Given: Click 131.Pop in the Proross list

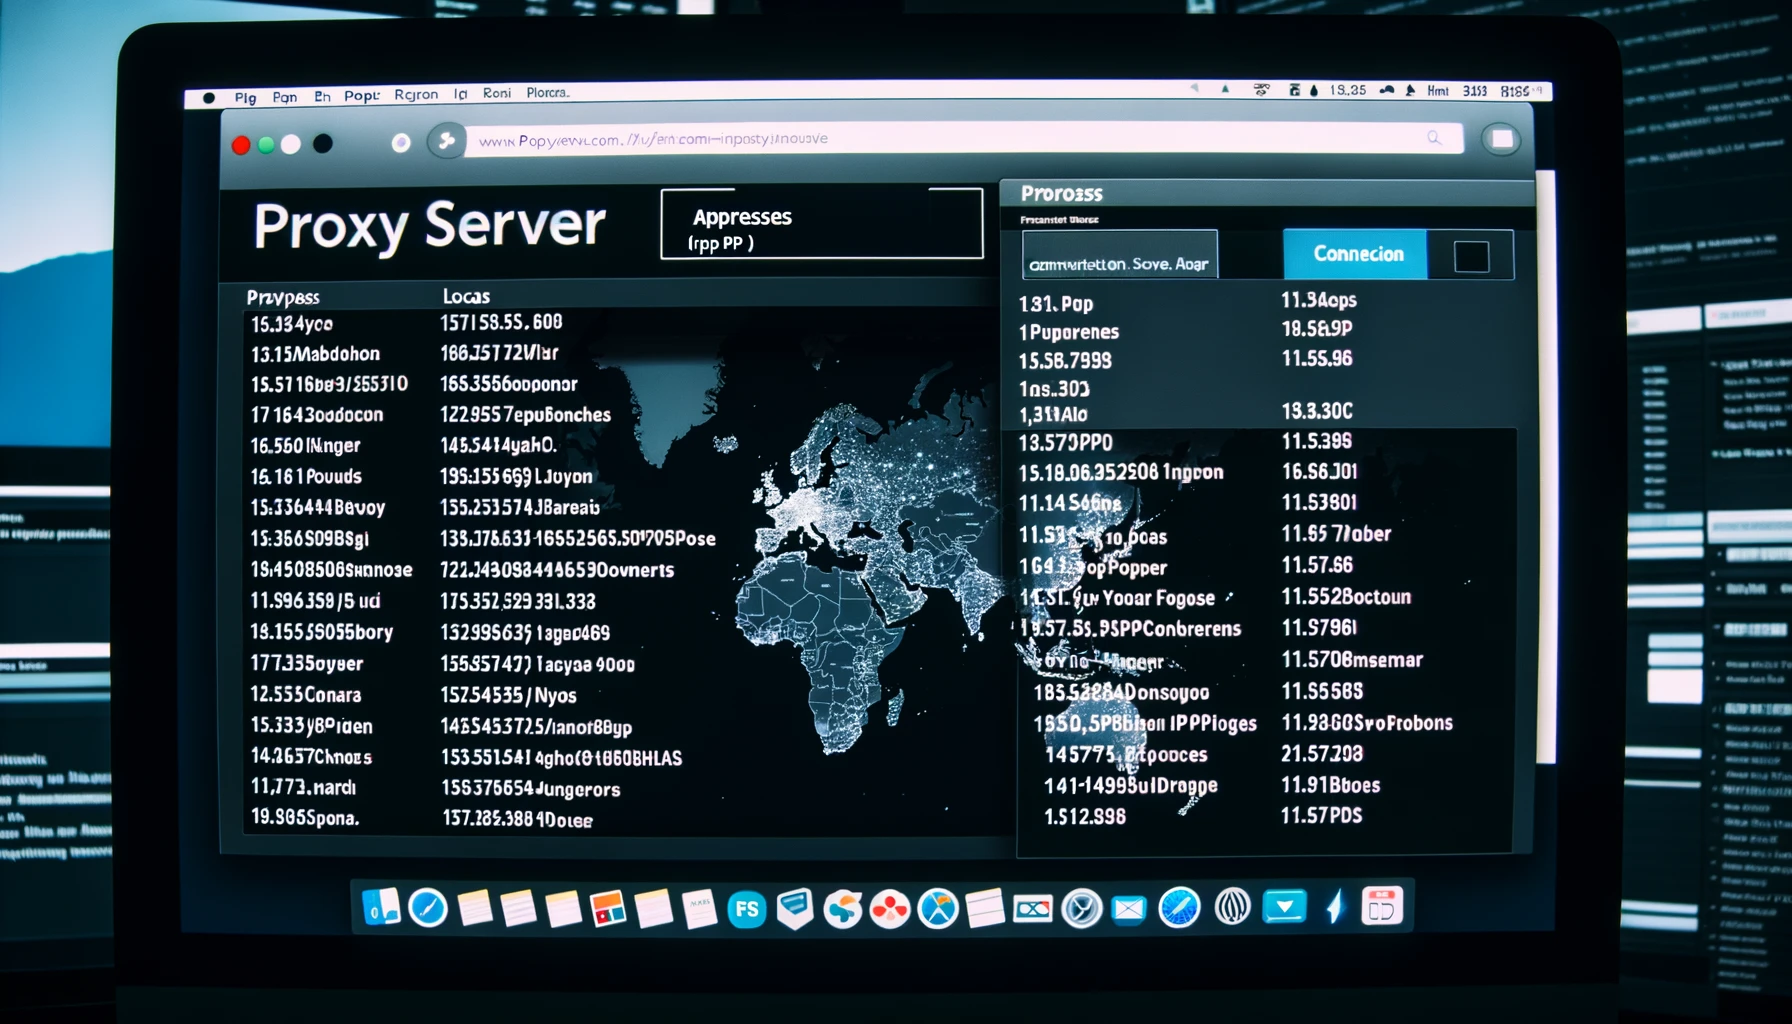Looking at the screenshot, I should (x=1056, y=304).
